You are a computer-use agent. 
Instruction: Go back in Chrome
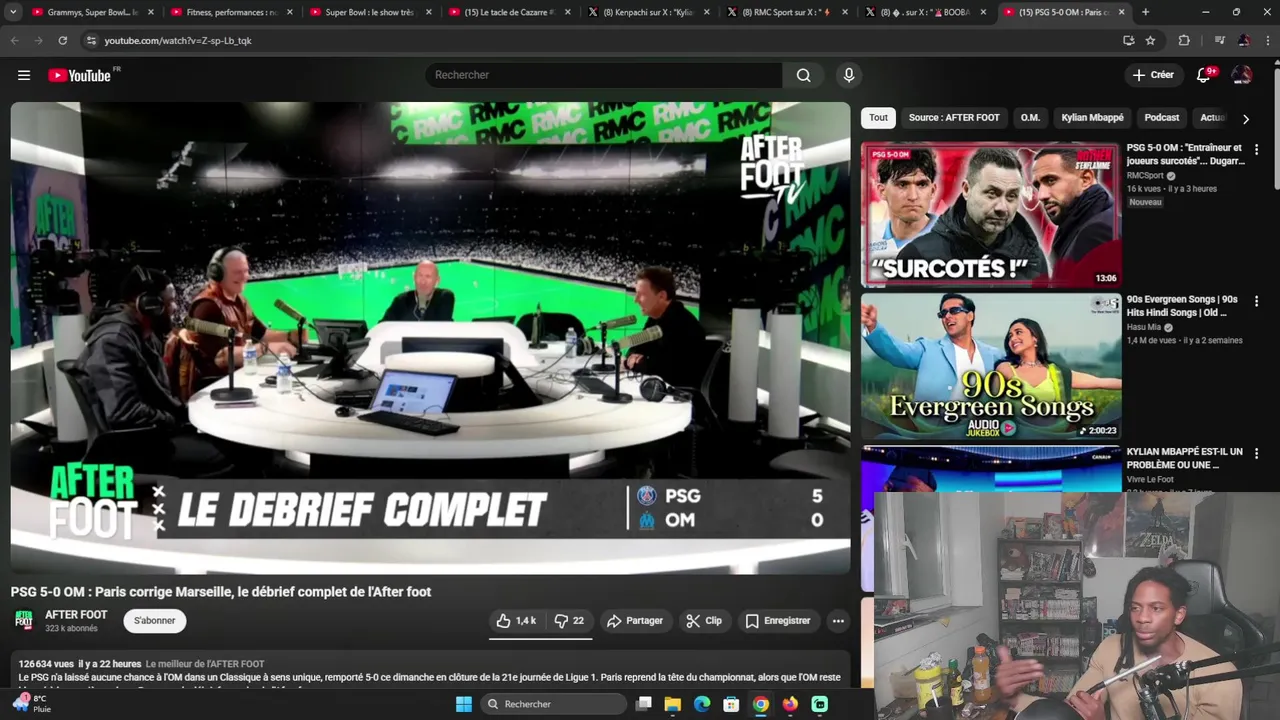coord(14,40)
